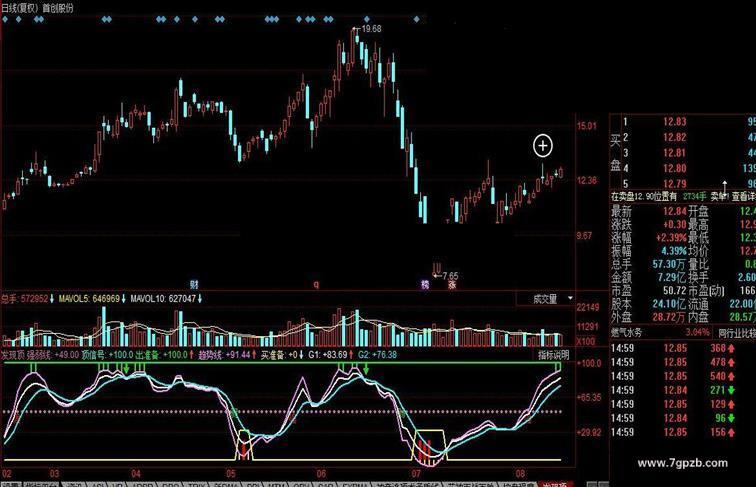Click the 外盘 value 28.72万
Screen dimensions: 756x487
pos(669,317)
